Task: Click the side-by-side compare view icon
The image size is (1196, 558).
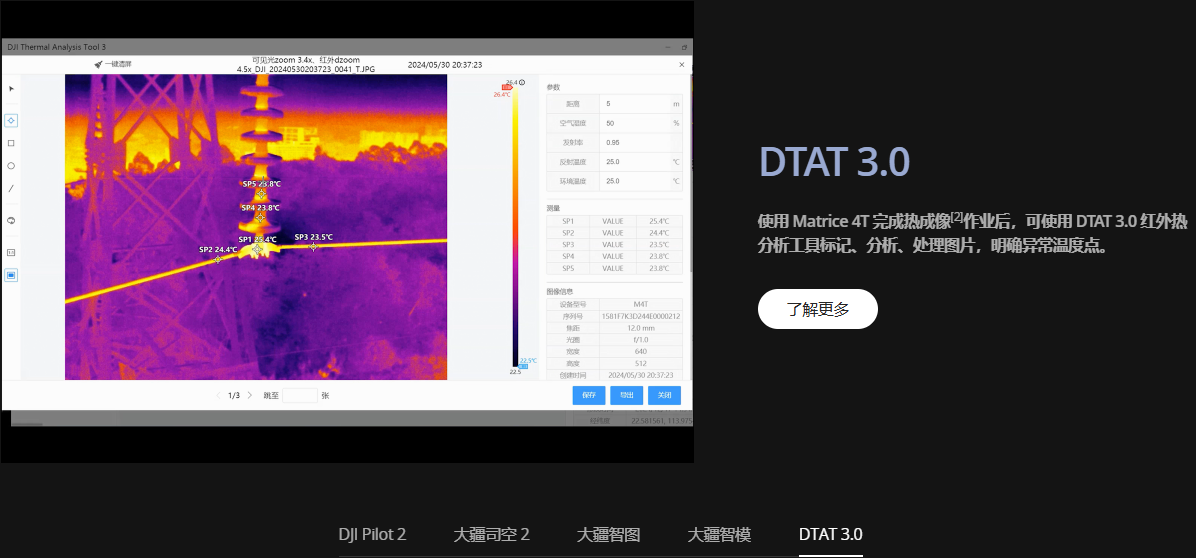Action: tap(11, 252)
